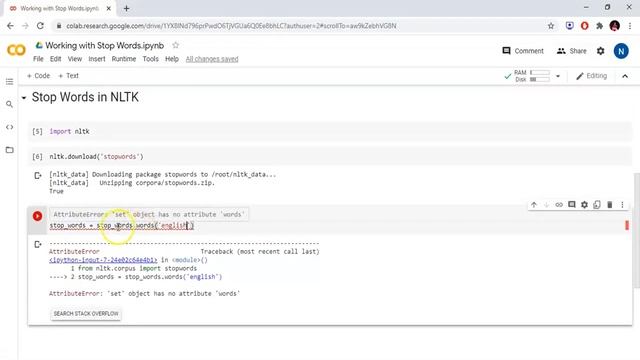Open All changes saved link
640x360 pixels.
click(x=212, y=59)
